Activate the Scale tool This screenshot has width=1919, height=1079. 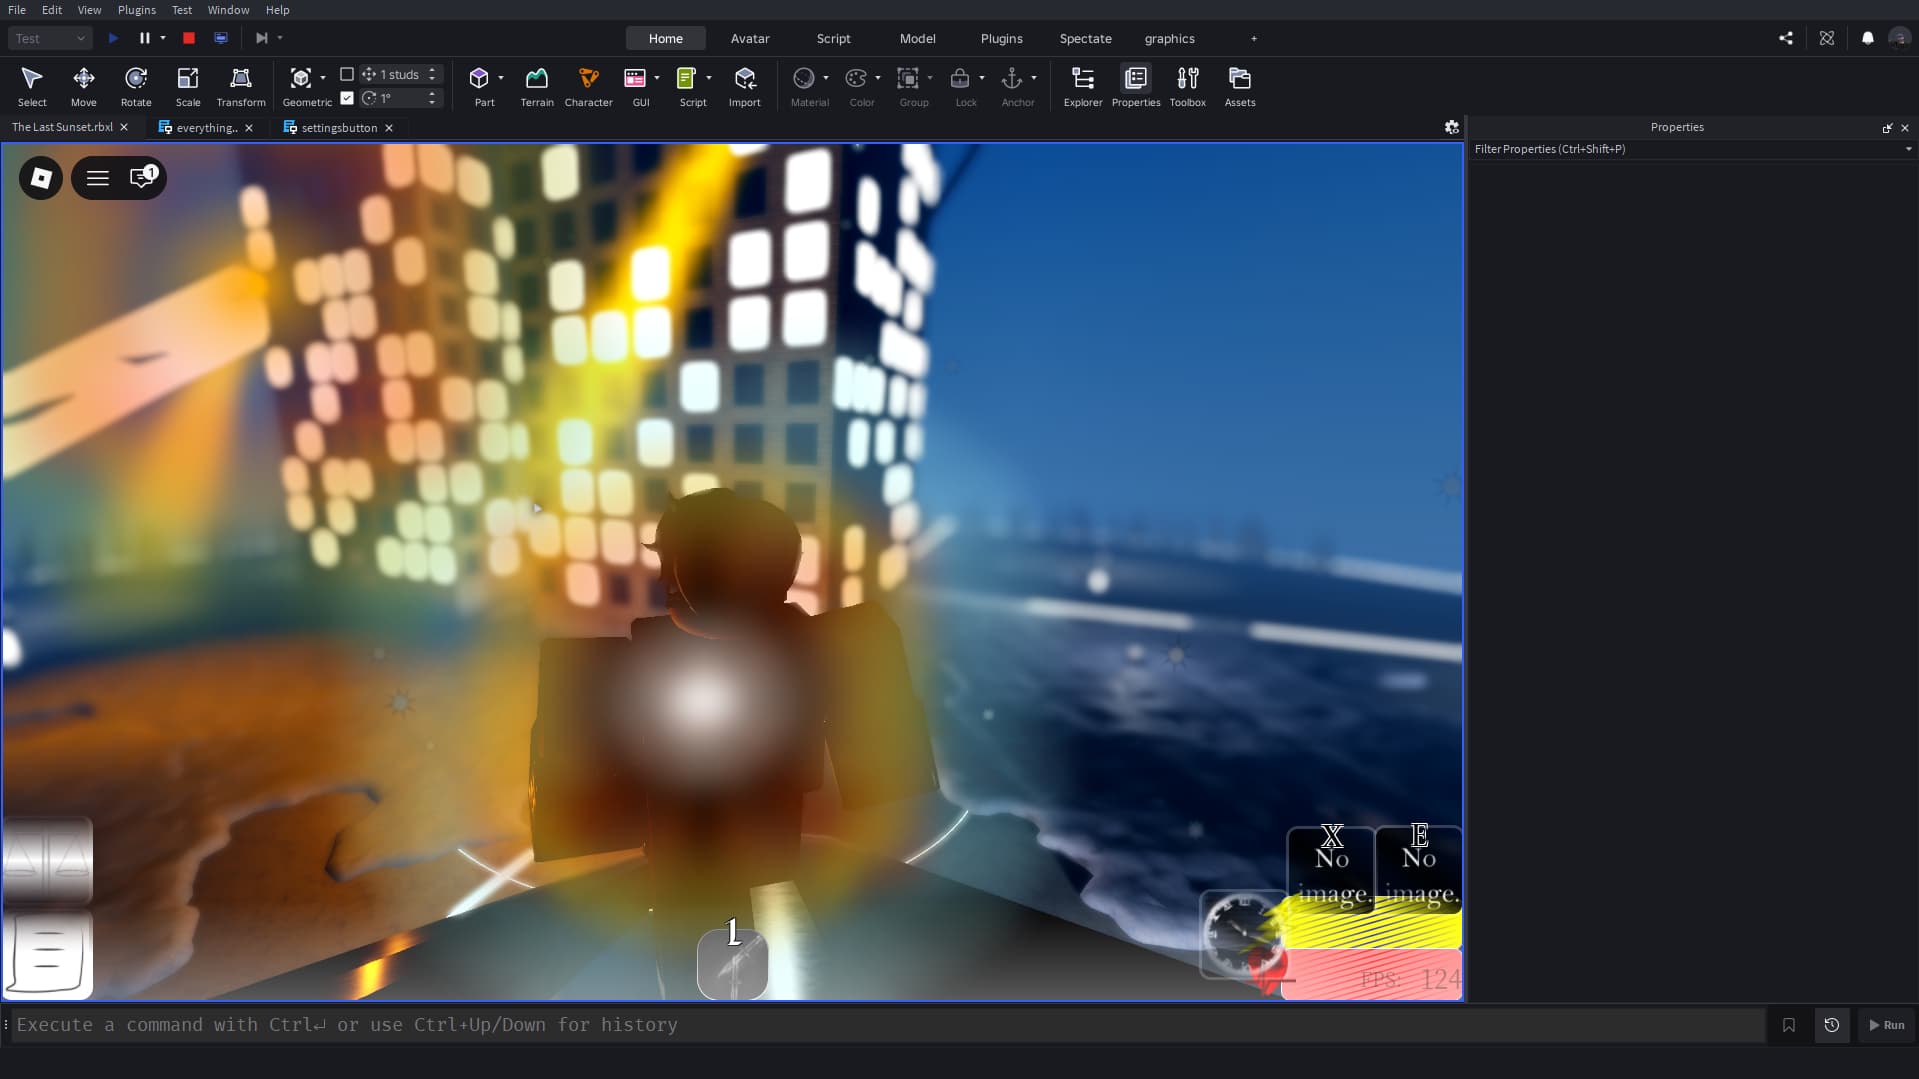188,86
